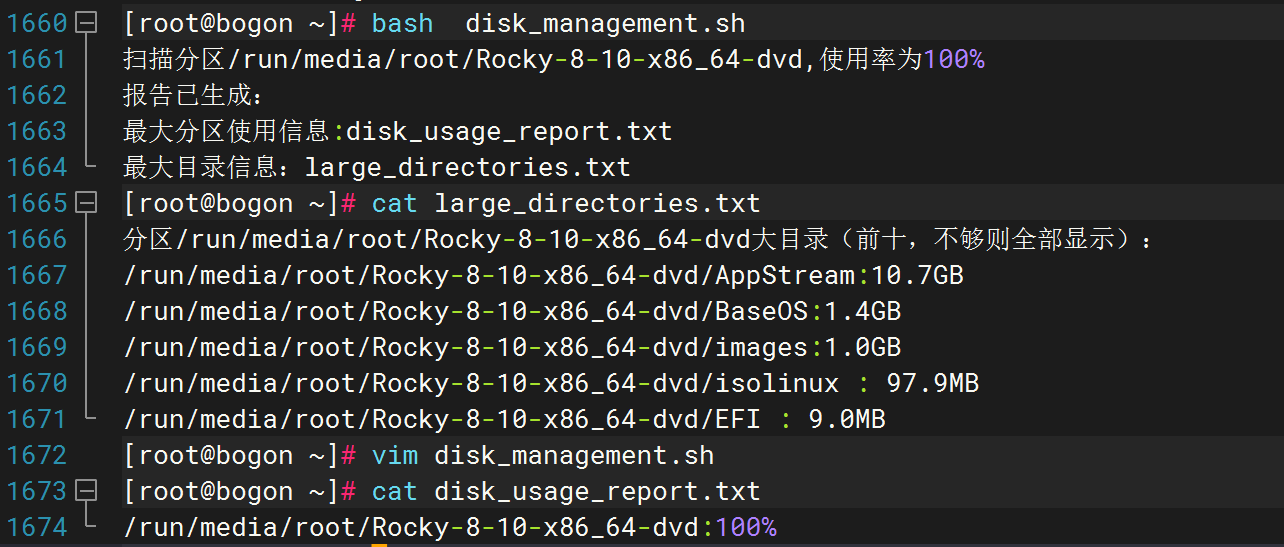Click line number 1668 in the gutter
Image resolution: width=1284 pixels, height=547 pixels.
point(37,311)
